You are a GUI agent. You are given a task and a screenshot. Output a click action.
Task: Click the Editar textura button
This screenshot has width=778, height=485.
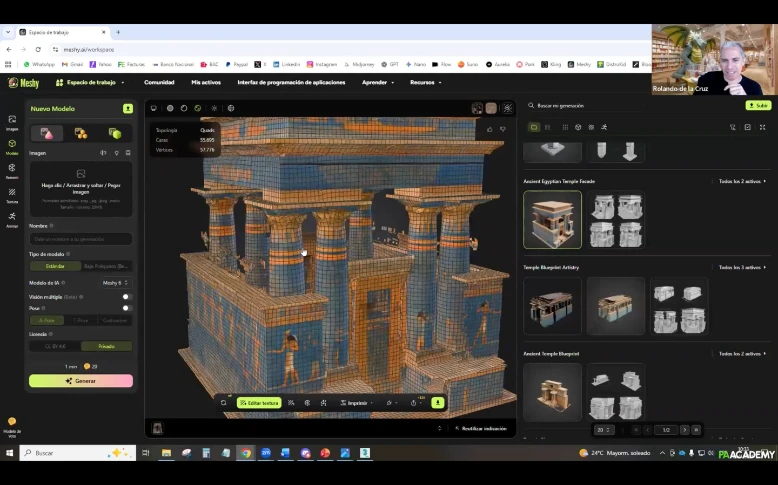(x=258, y=402)
